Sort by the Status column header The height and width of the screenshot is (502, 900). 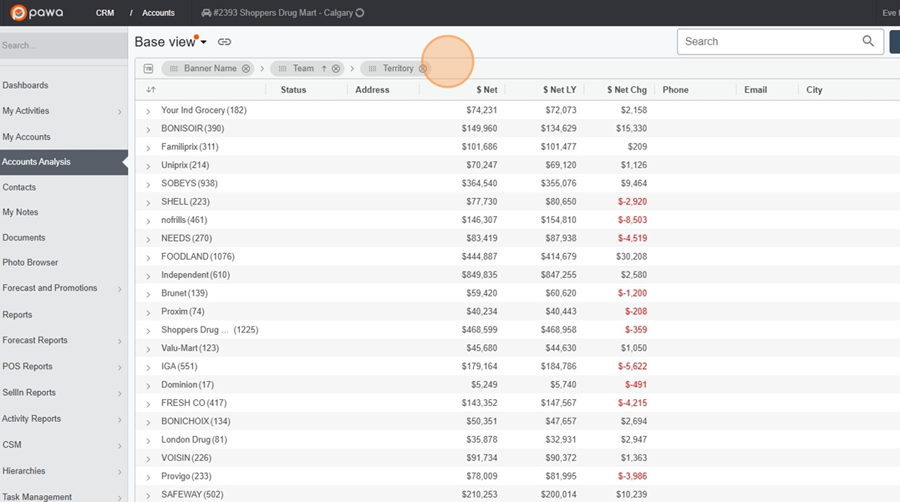pos(293,89)
